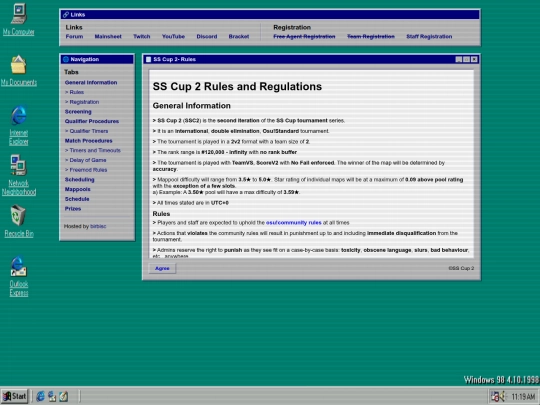The width and height of the screenshot is (540, 405).
Task: Launch the Internet Explorer desktop icon
Action: pos(19,125)
